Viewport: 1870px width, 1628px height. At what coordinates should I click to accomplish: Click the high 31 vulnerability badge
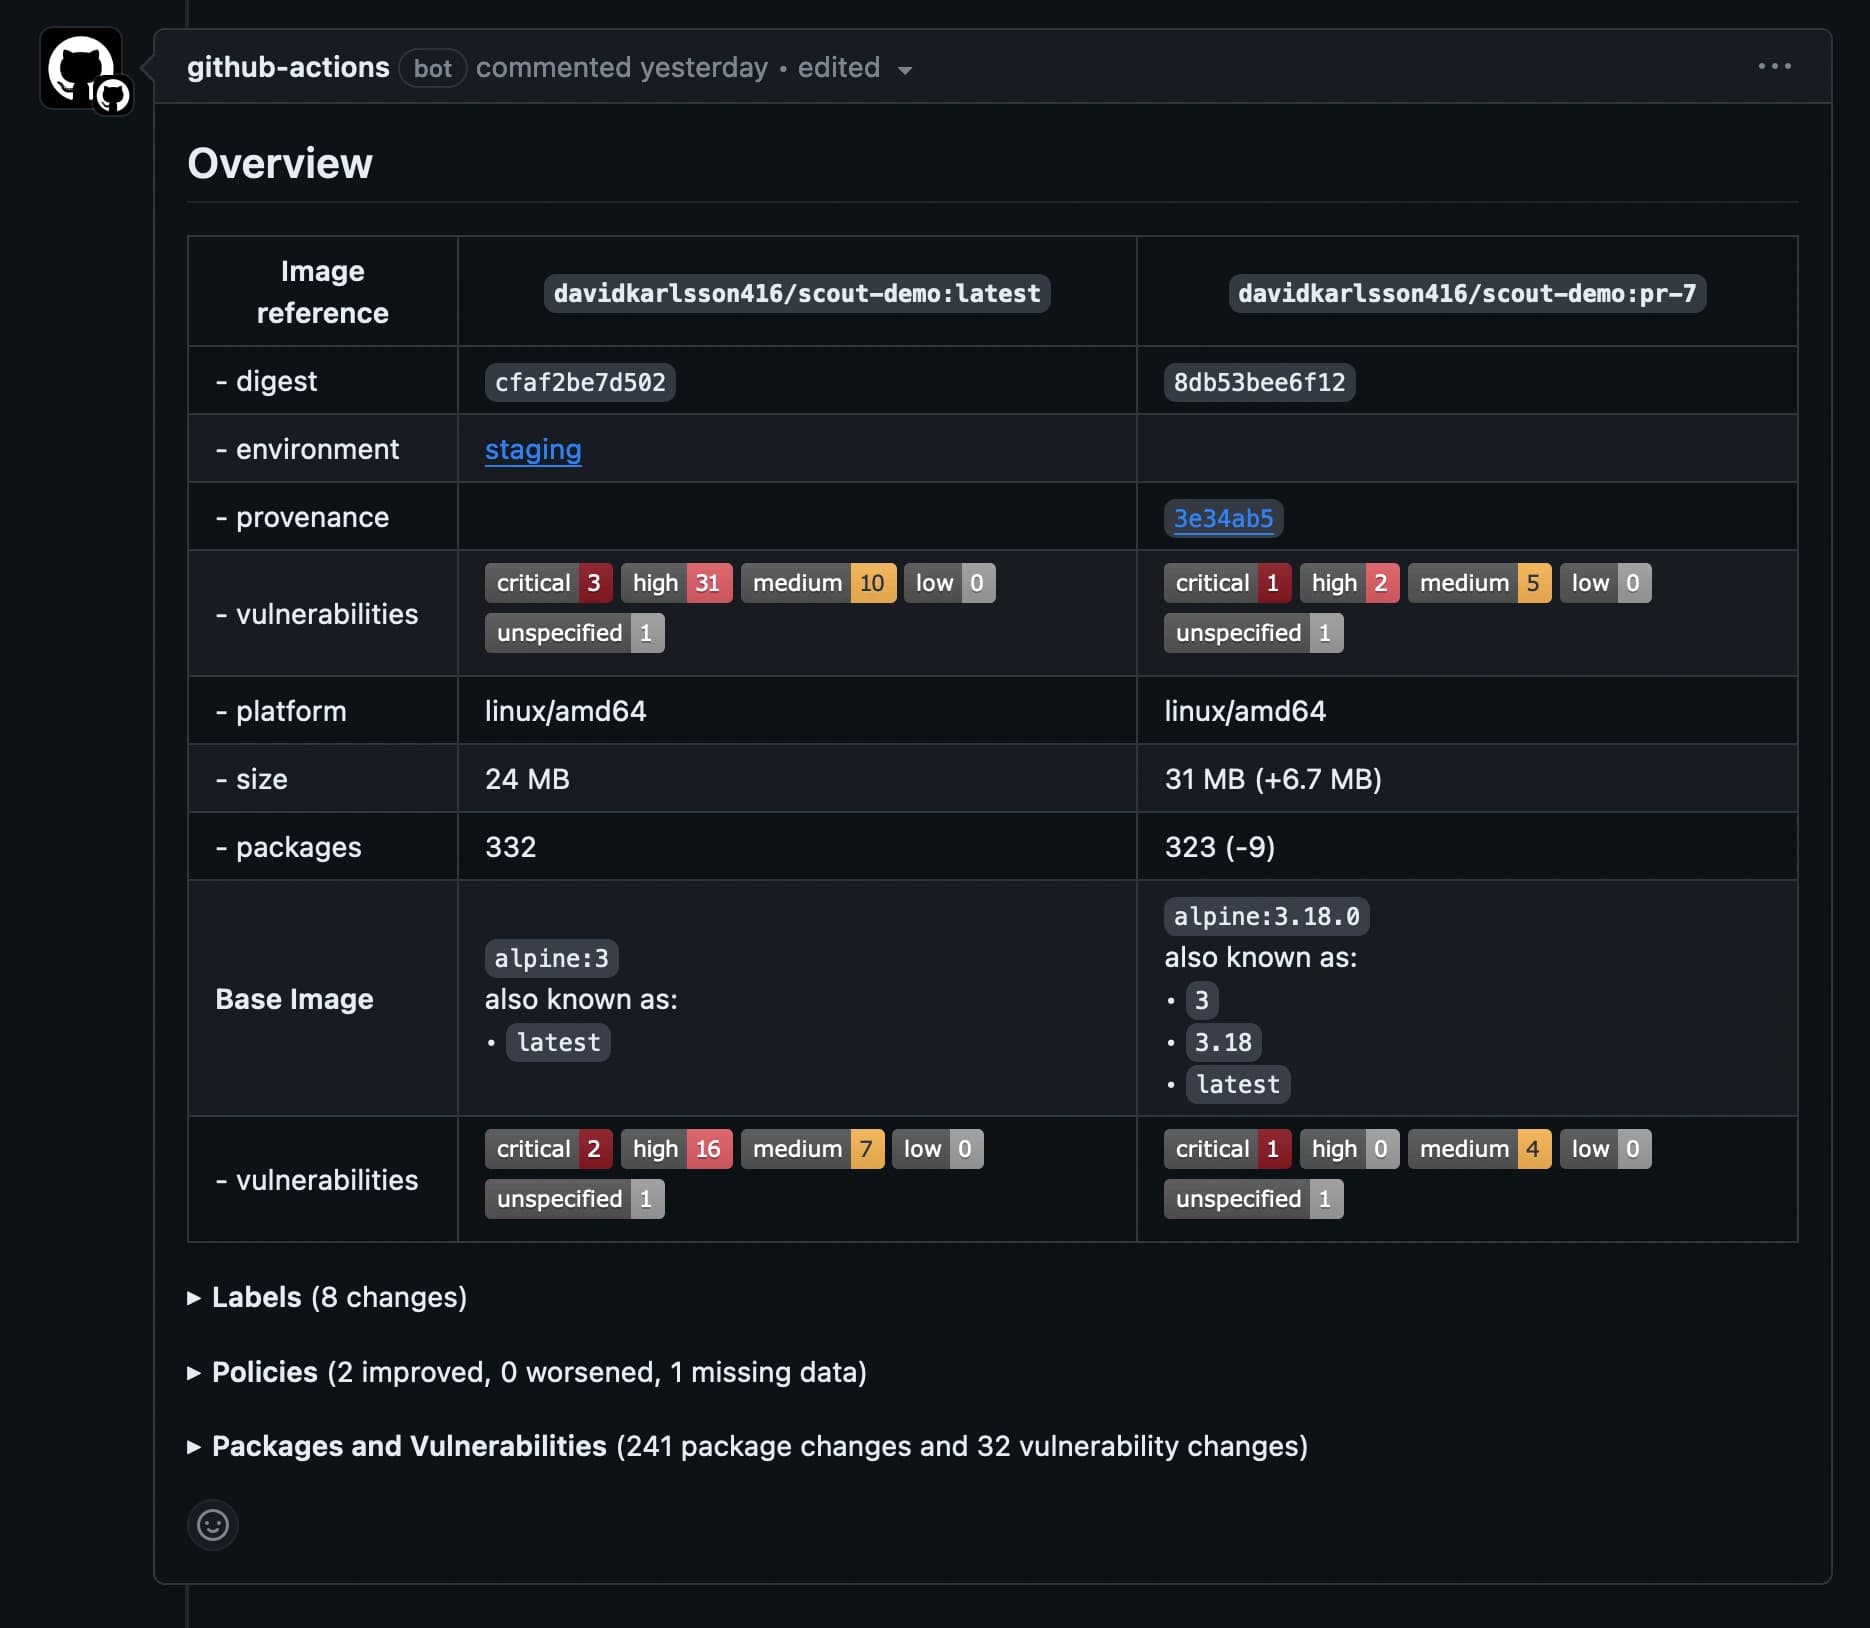676,583
